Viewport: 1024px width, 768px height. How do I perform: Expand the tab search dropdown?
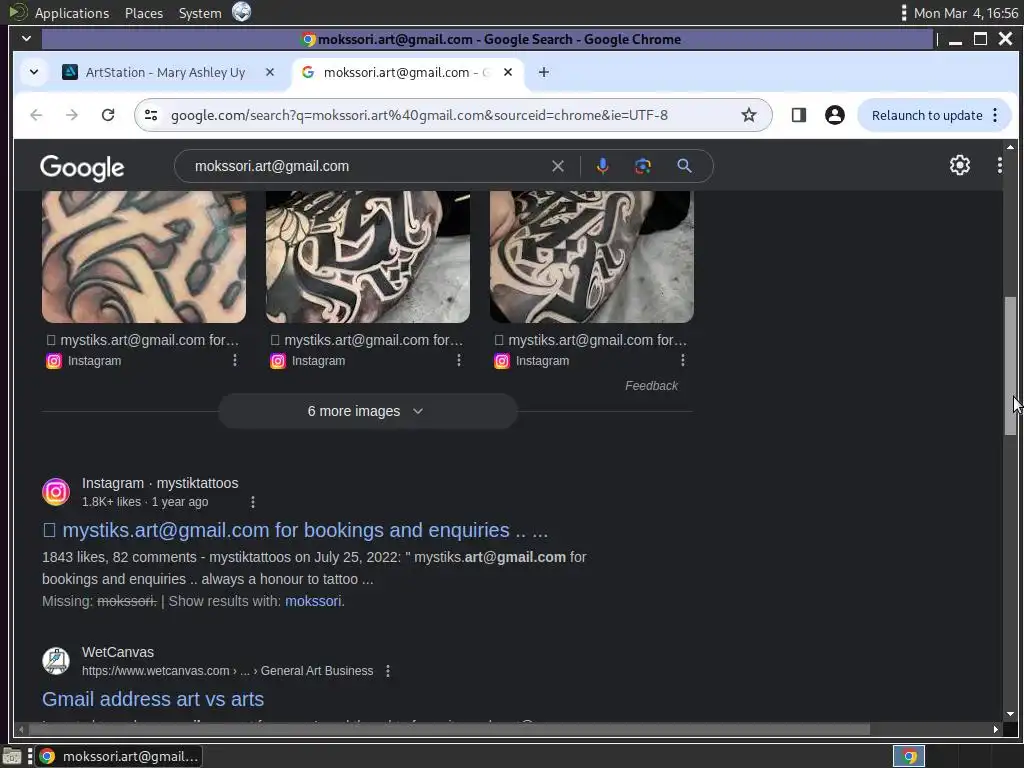[34, 72]
